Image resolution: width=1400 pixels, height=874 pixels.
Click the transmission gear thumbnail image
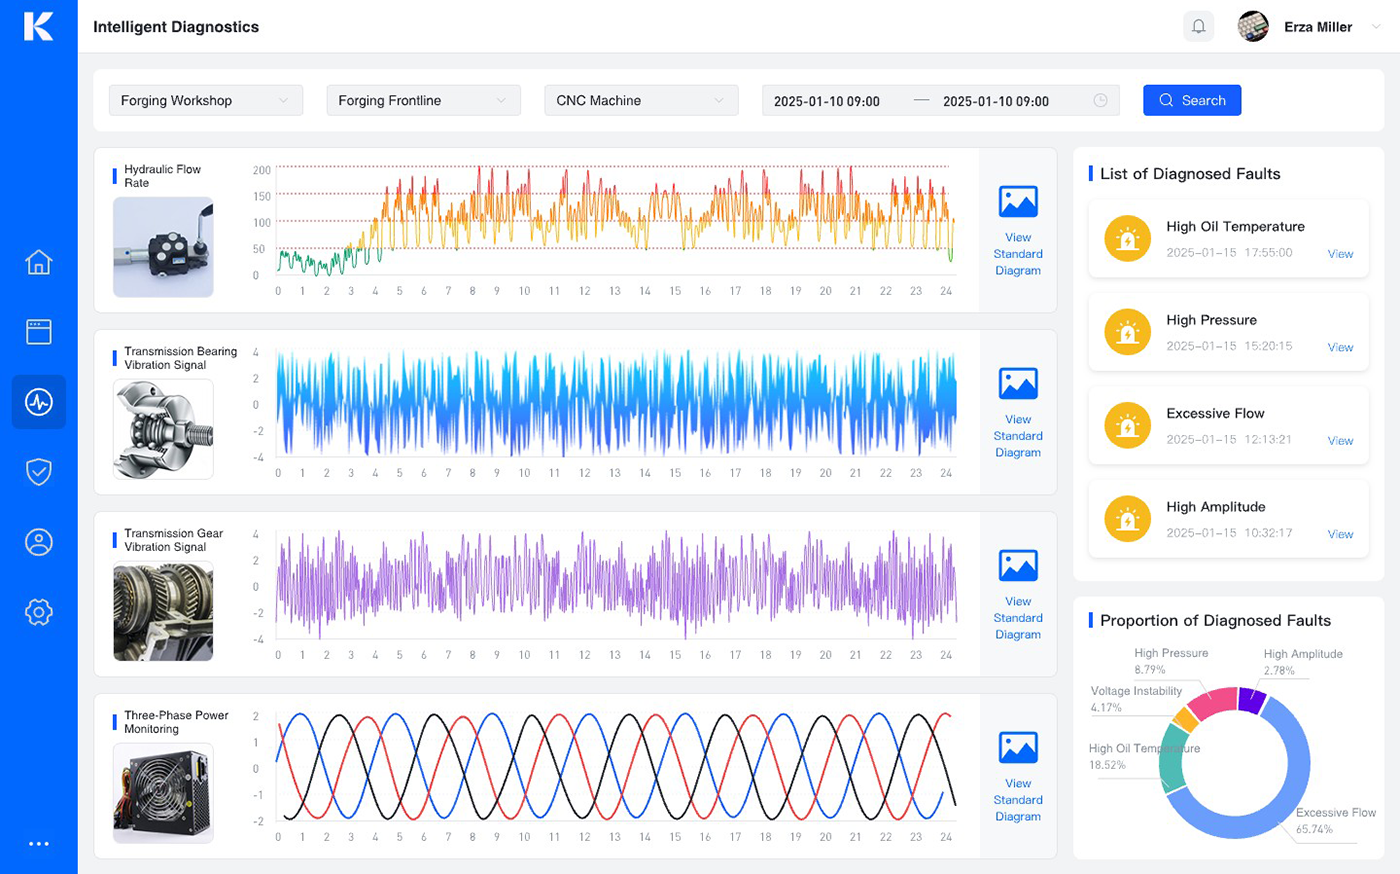(163, 611)
